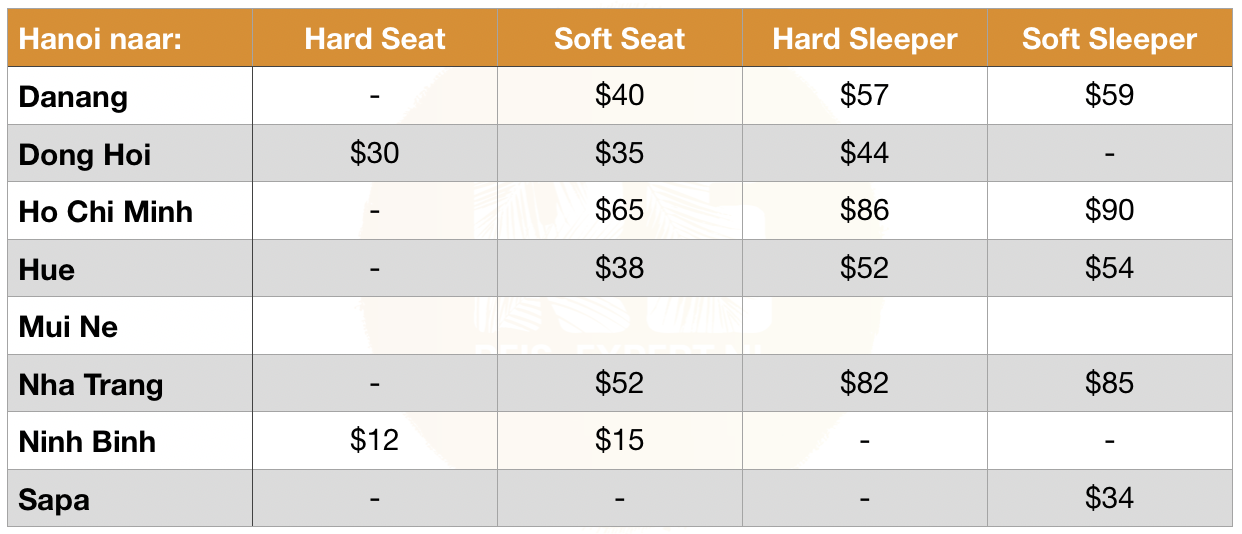Select the Soft Seat column header

[620, 39]
